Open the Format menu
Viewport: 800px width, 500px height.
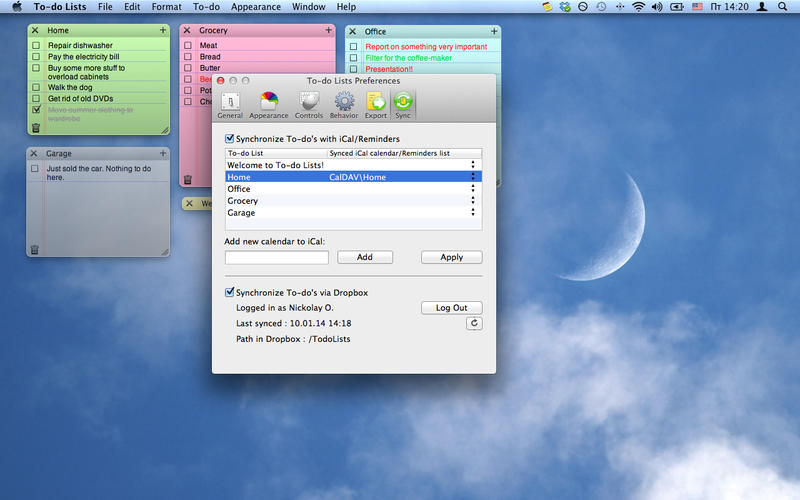pos(166,7)
